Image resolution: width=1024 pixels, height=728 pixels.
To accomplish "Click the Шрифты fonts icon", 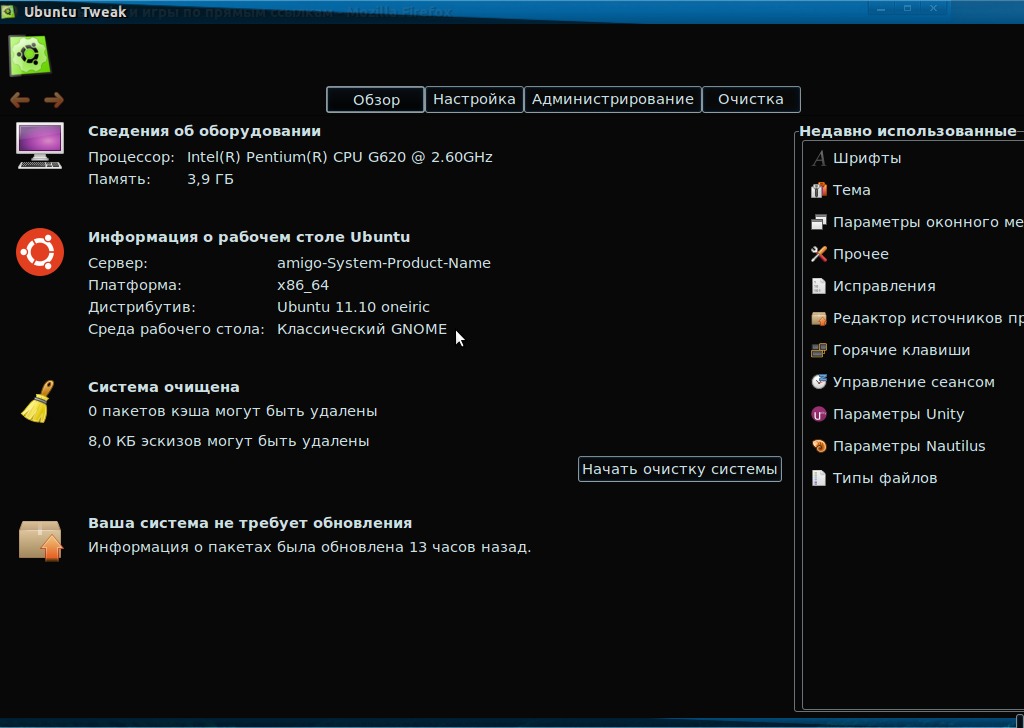I will (818, 158).
